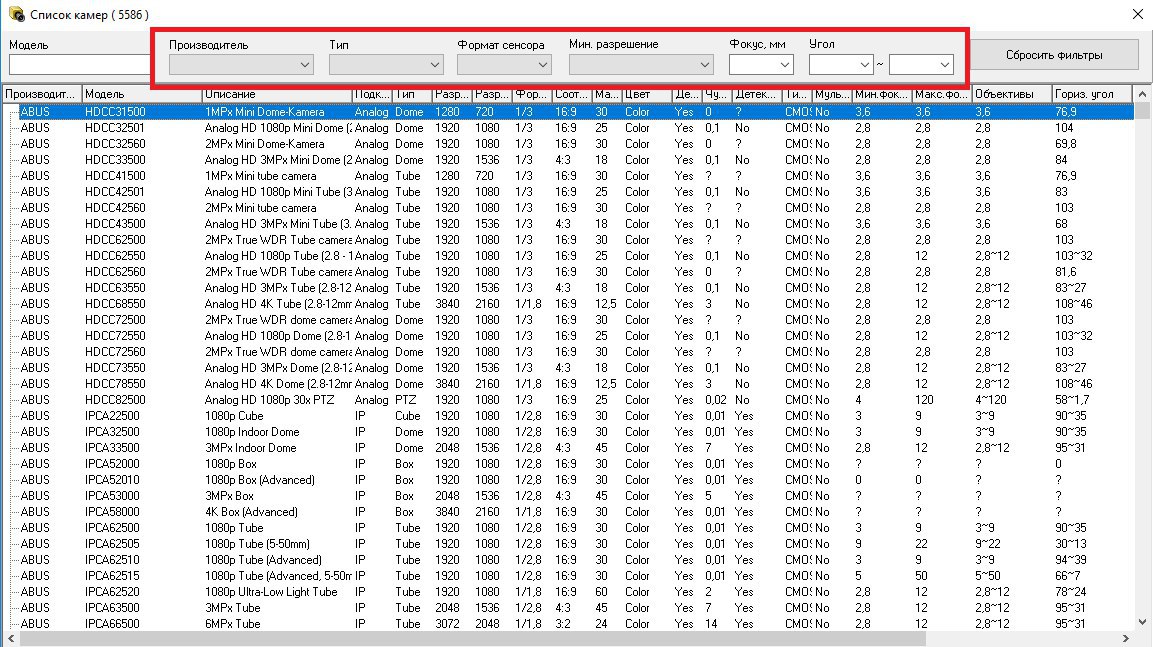Viewport: 1153px width, 647px height.
Task: Select the HDCC31500 camera row
Action: coord(575,112)
